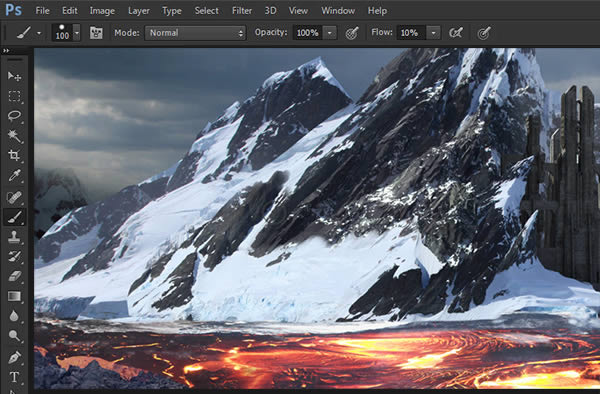600x394 pixels.
Task: Open the View menu
Action: [x=298, y=11]
